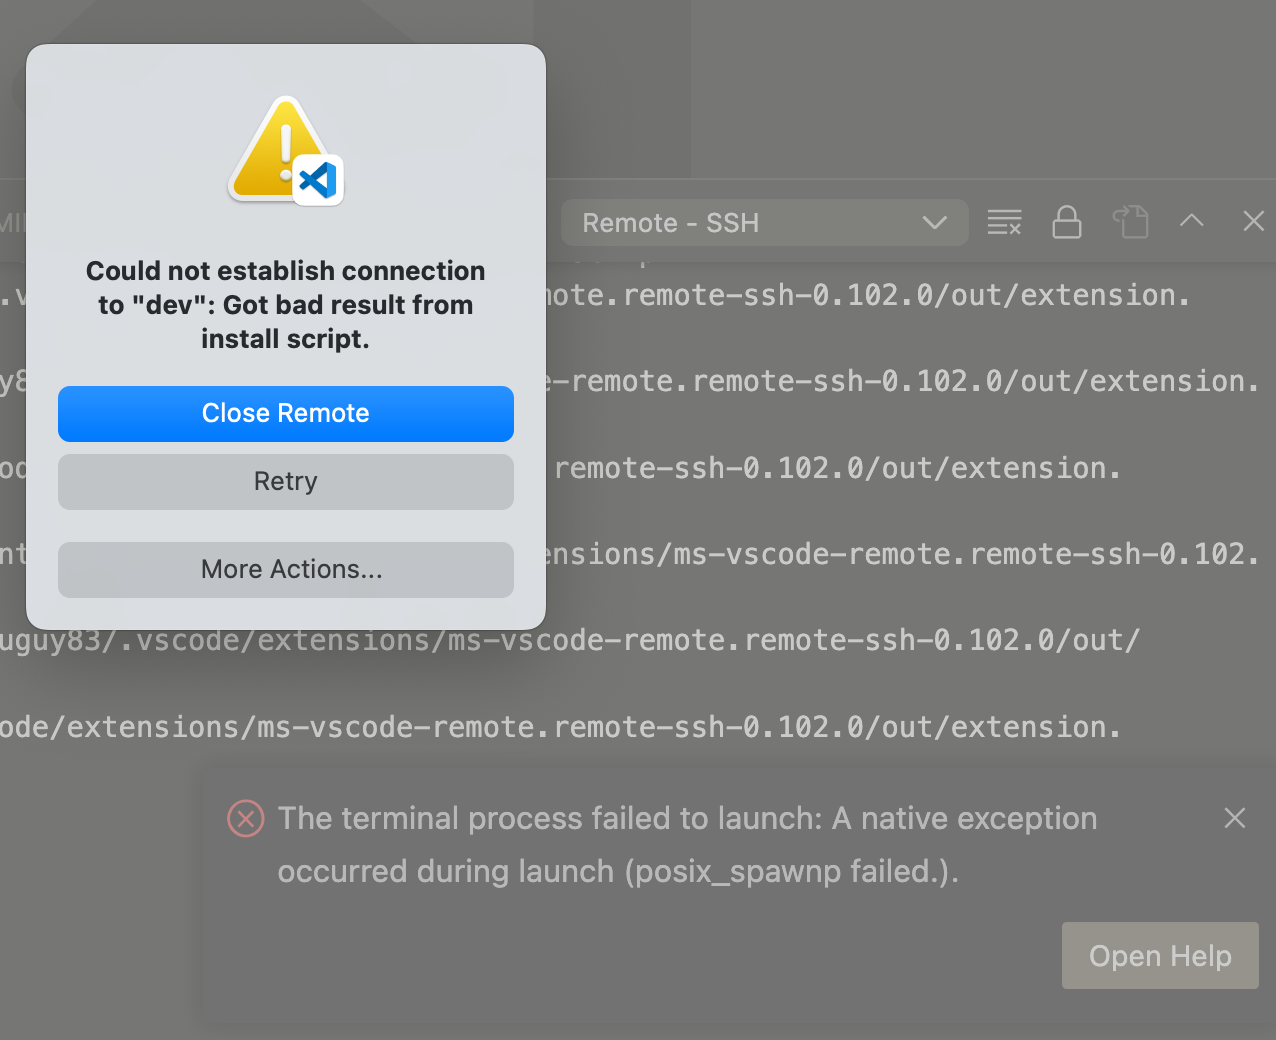Toggle scroll lock on the output panel
This screenshot has width=1276, height=1040.
pyautogui.click(x=1066, y=221)
